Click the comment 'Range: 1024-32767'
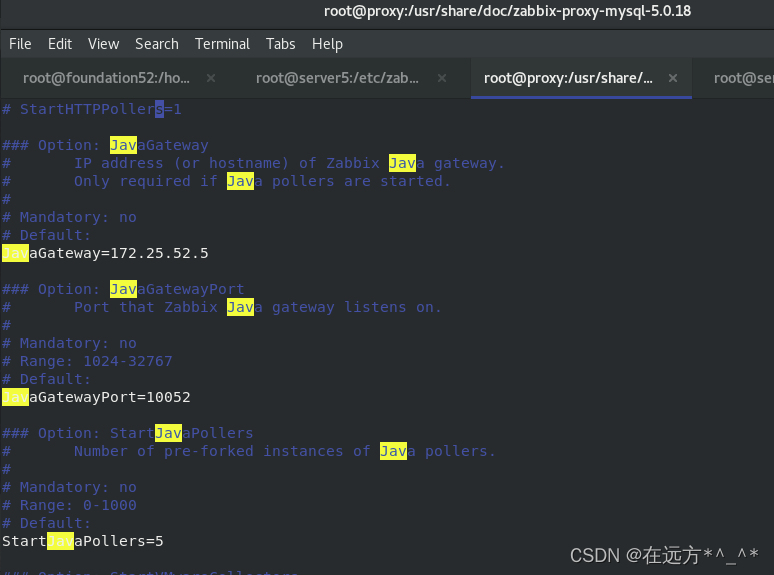The width and height of the screenshot is (774, 575). point(87,361)
